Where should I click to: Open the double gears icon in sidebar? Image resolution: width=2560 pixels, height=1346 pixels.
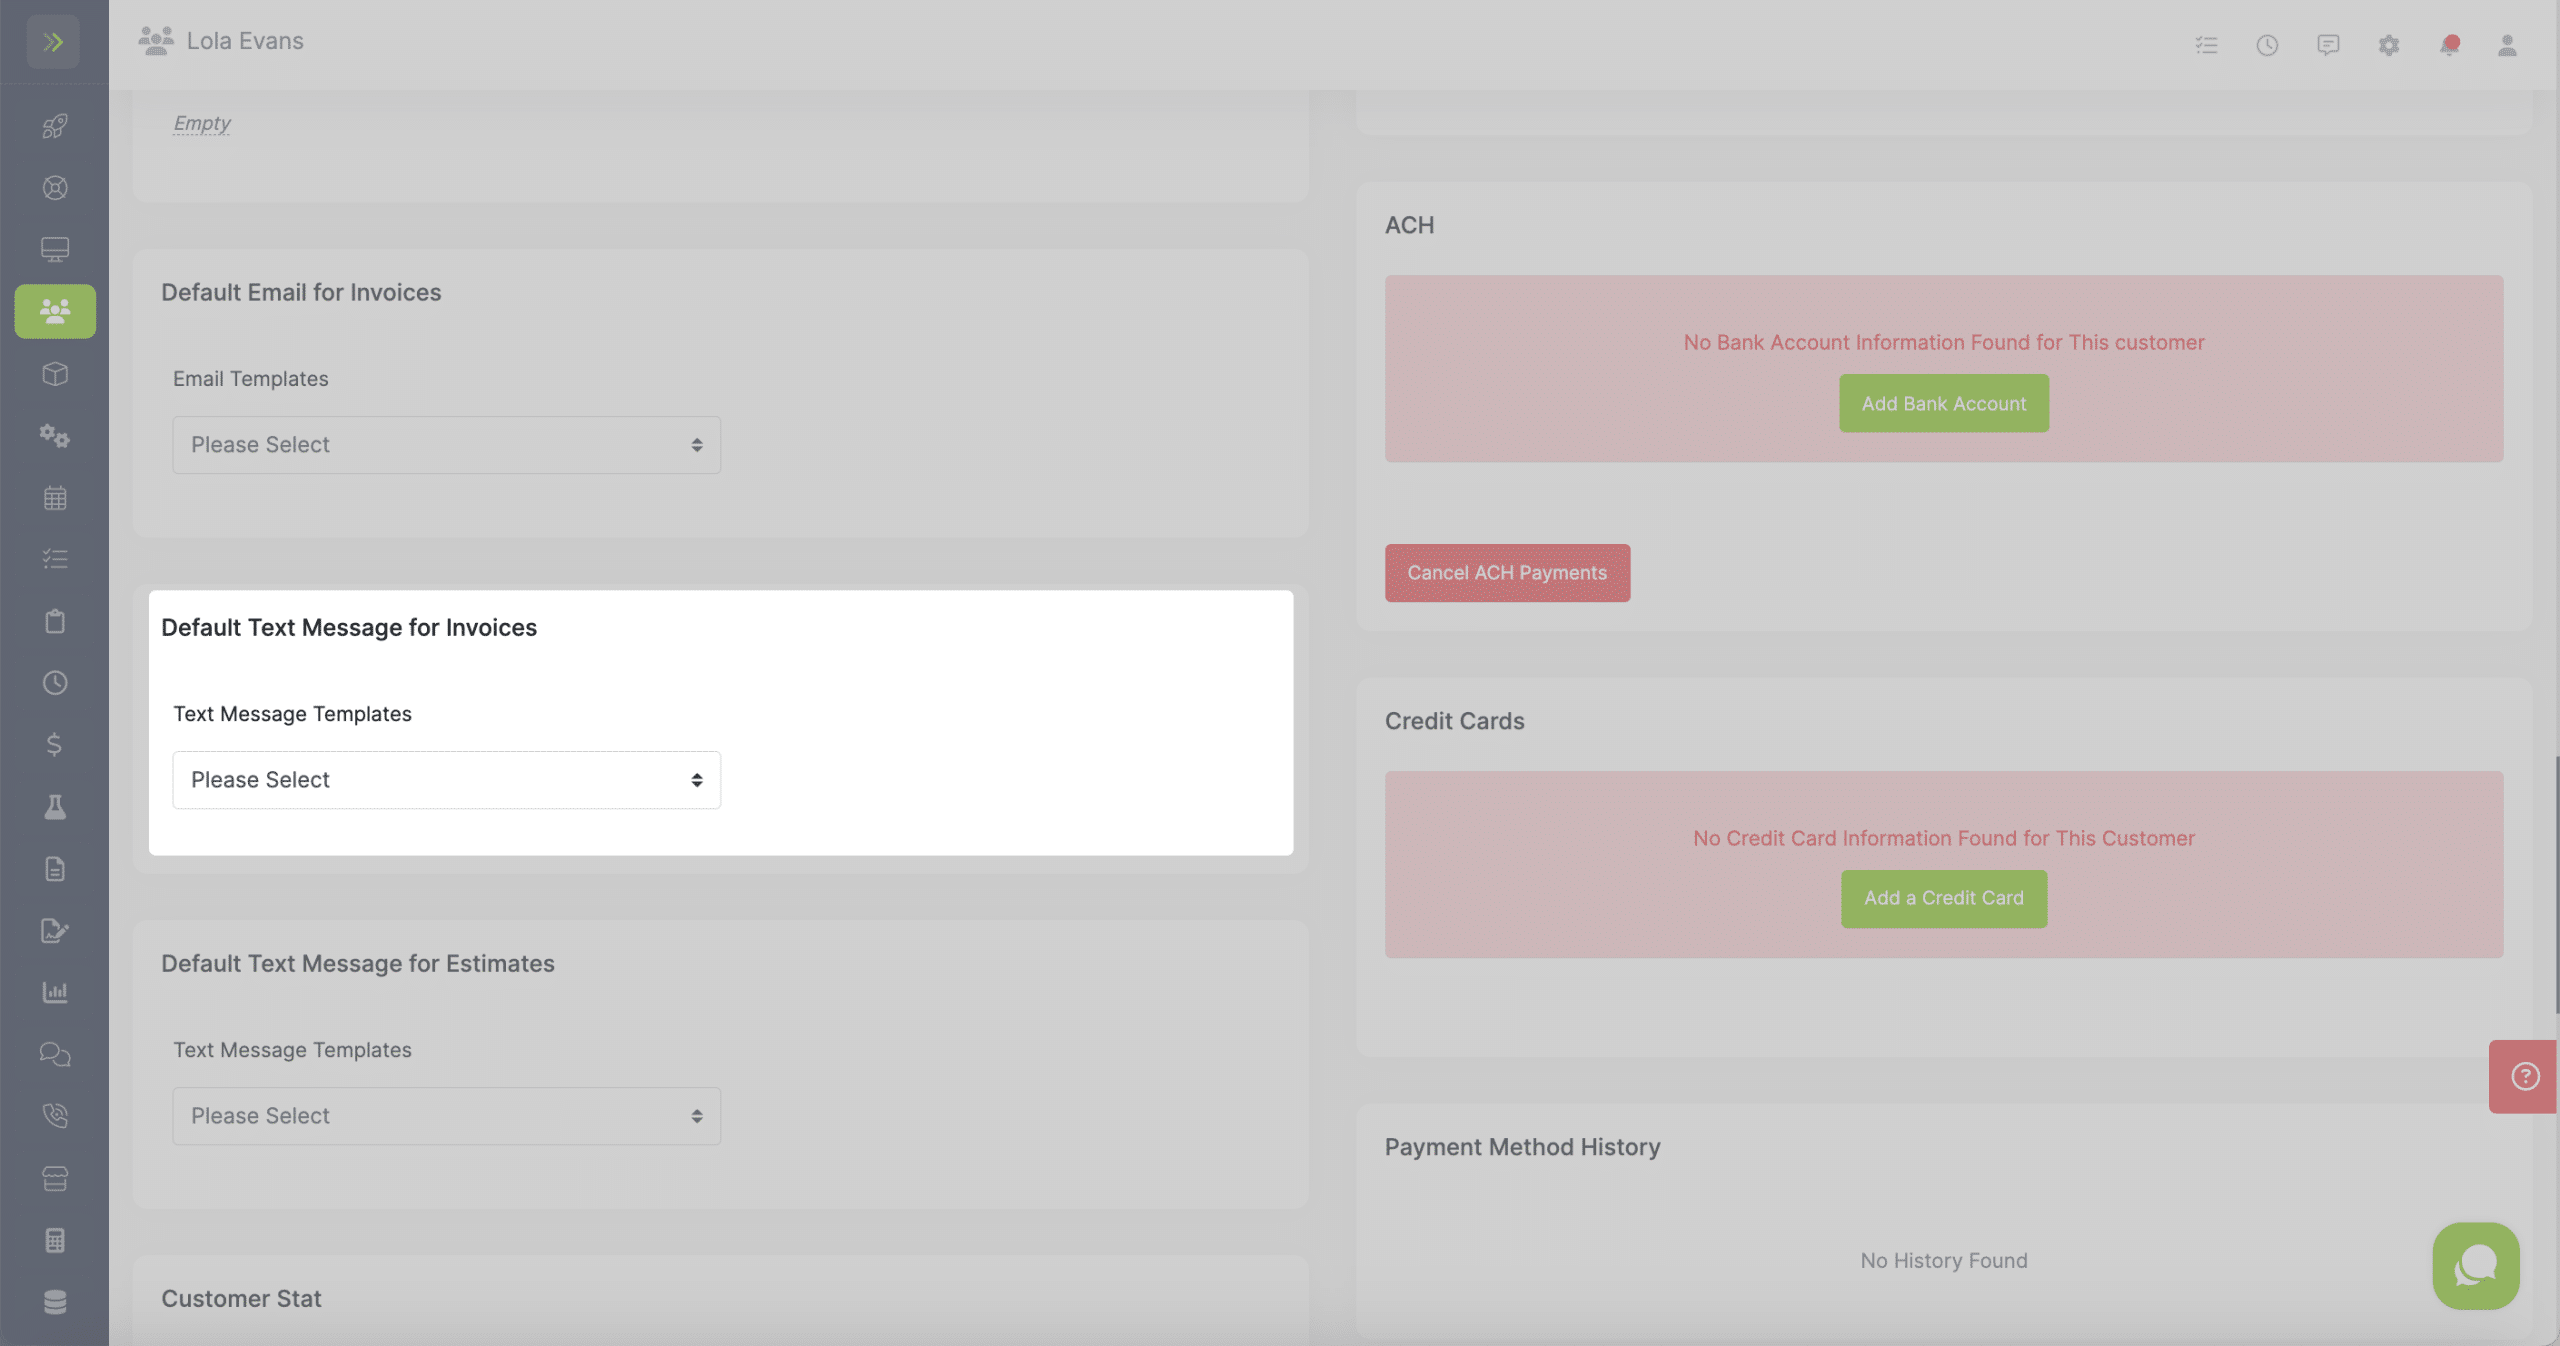click(x=55, y=436)
